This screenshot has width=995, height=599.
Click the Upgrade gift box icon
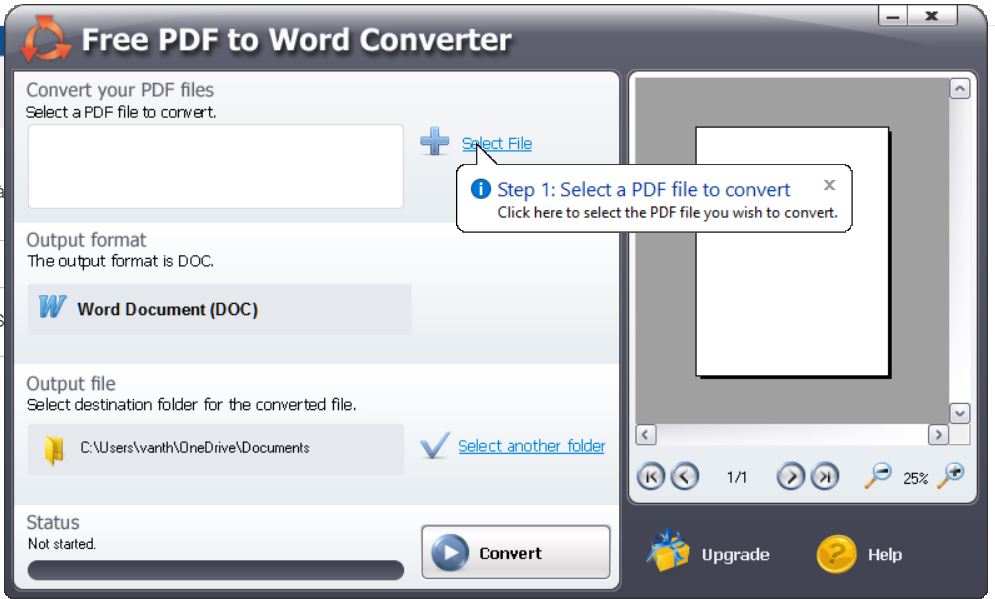668,551
